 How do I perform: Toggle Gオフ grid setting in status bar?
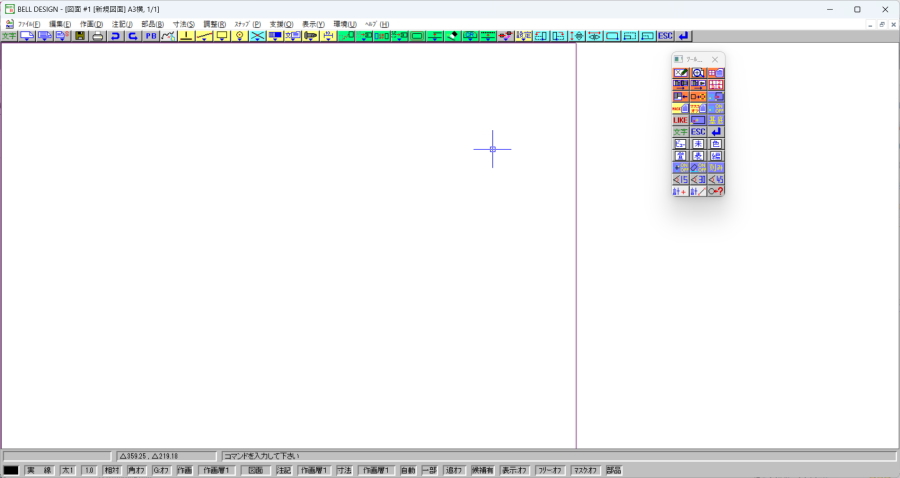[x=160, y=470]
